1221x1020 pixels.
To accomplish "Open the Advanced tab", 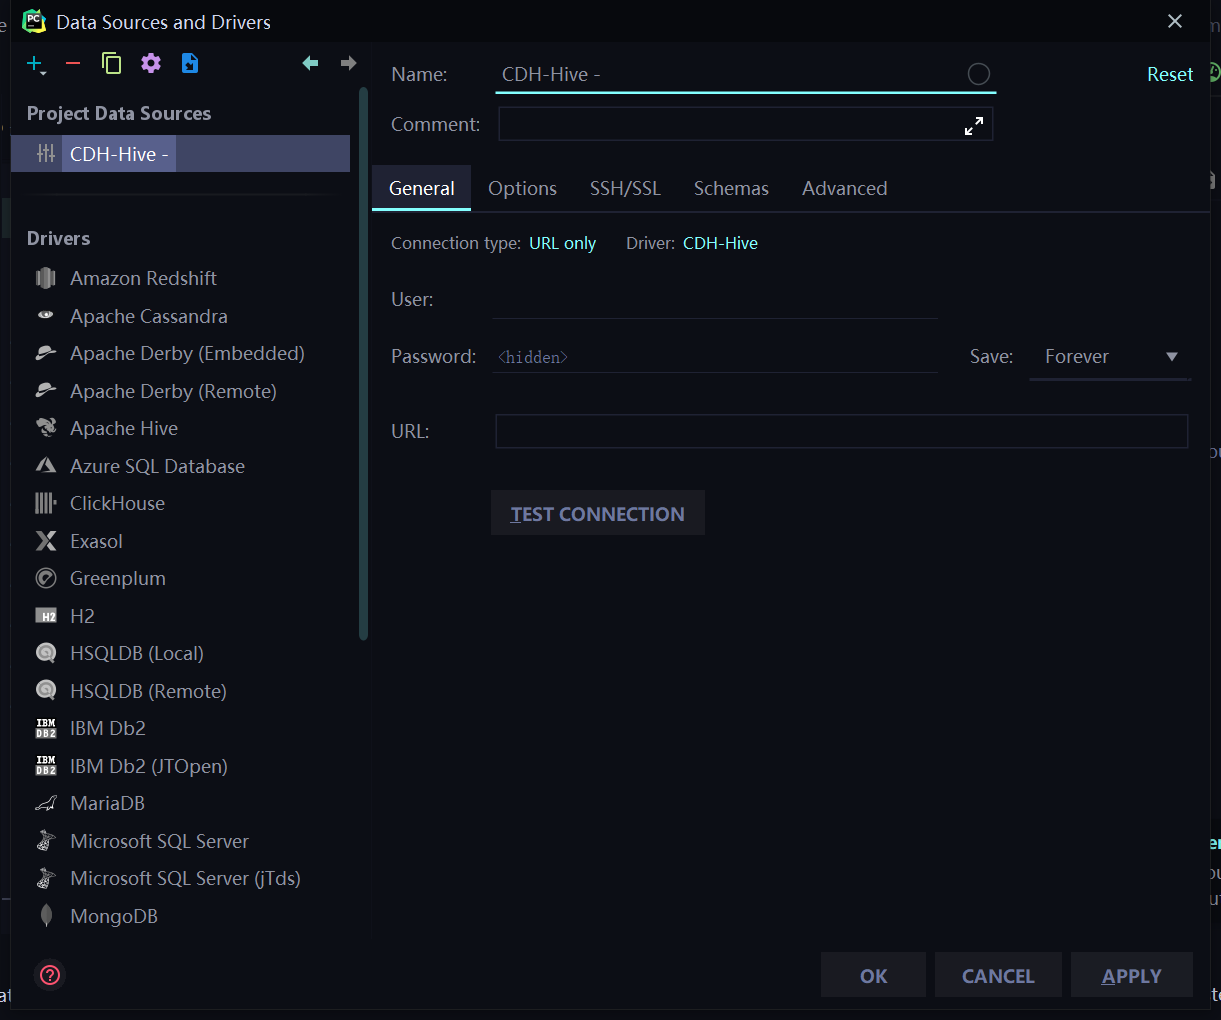I will tap(844, 188).
